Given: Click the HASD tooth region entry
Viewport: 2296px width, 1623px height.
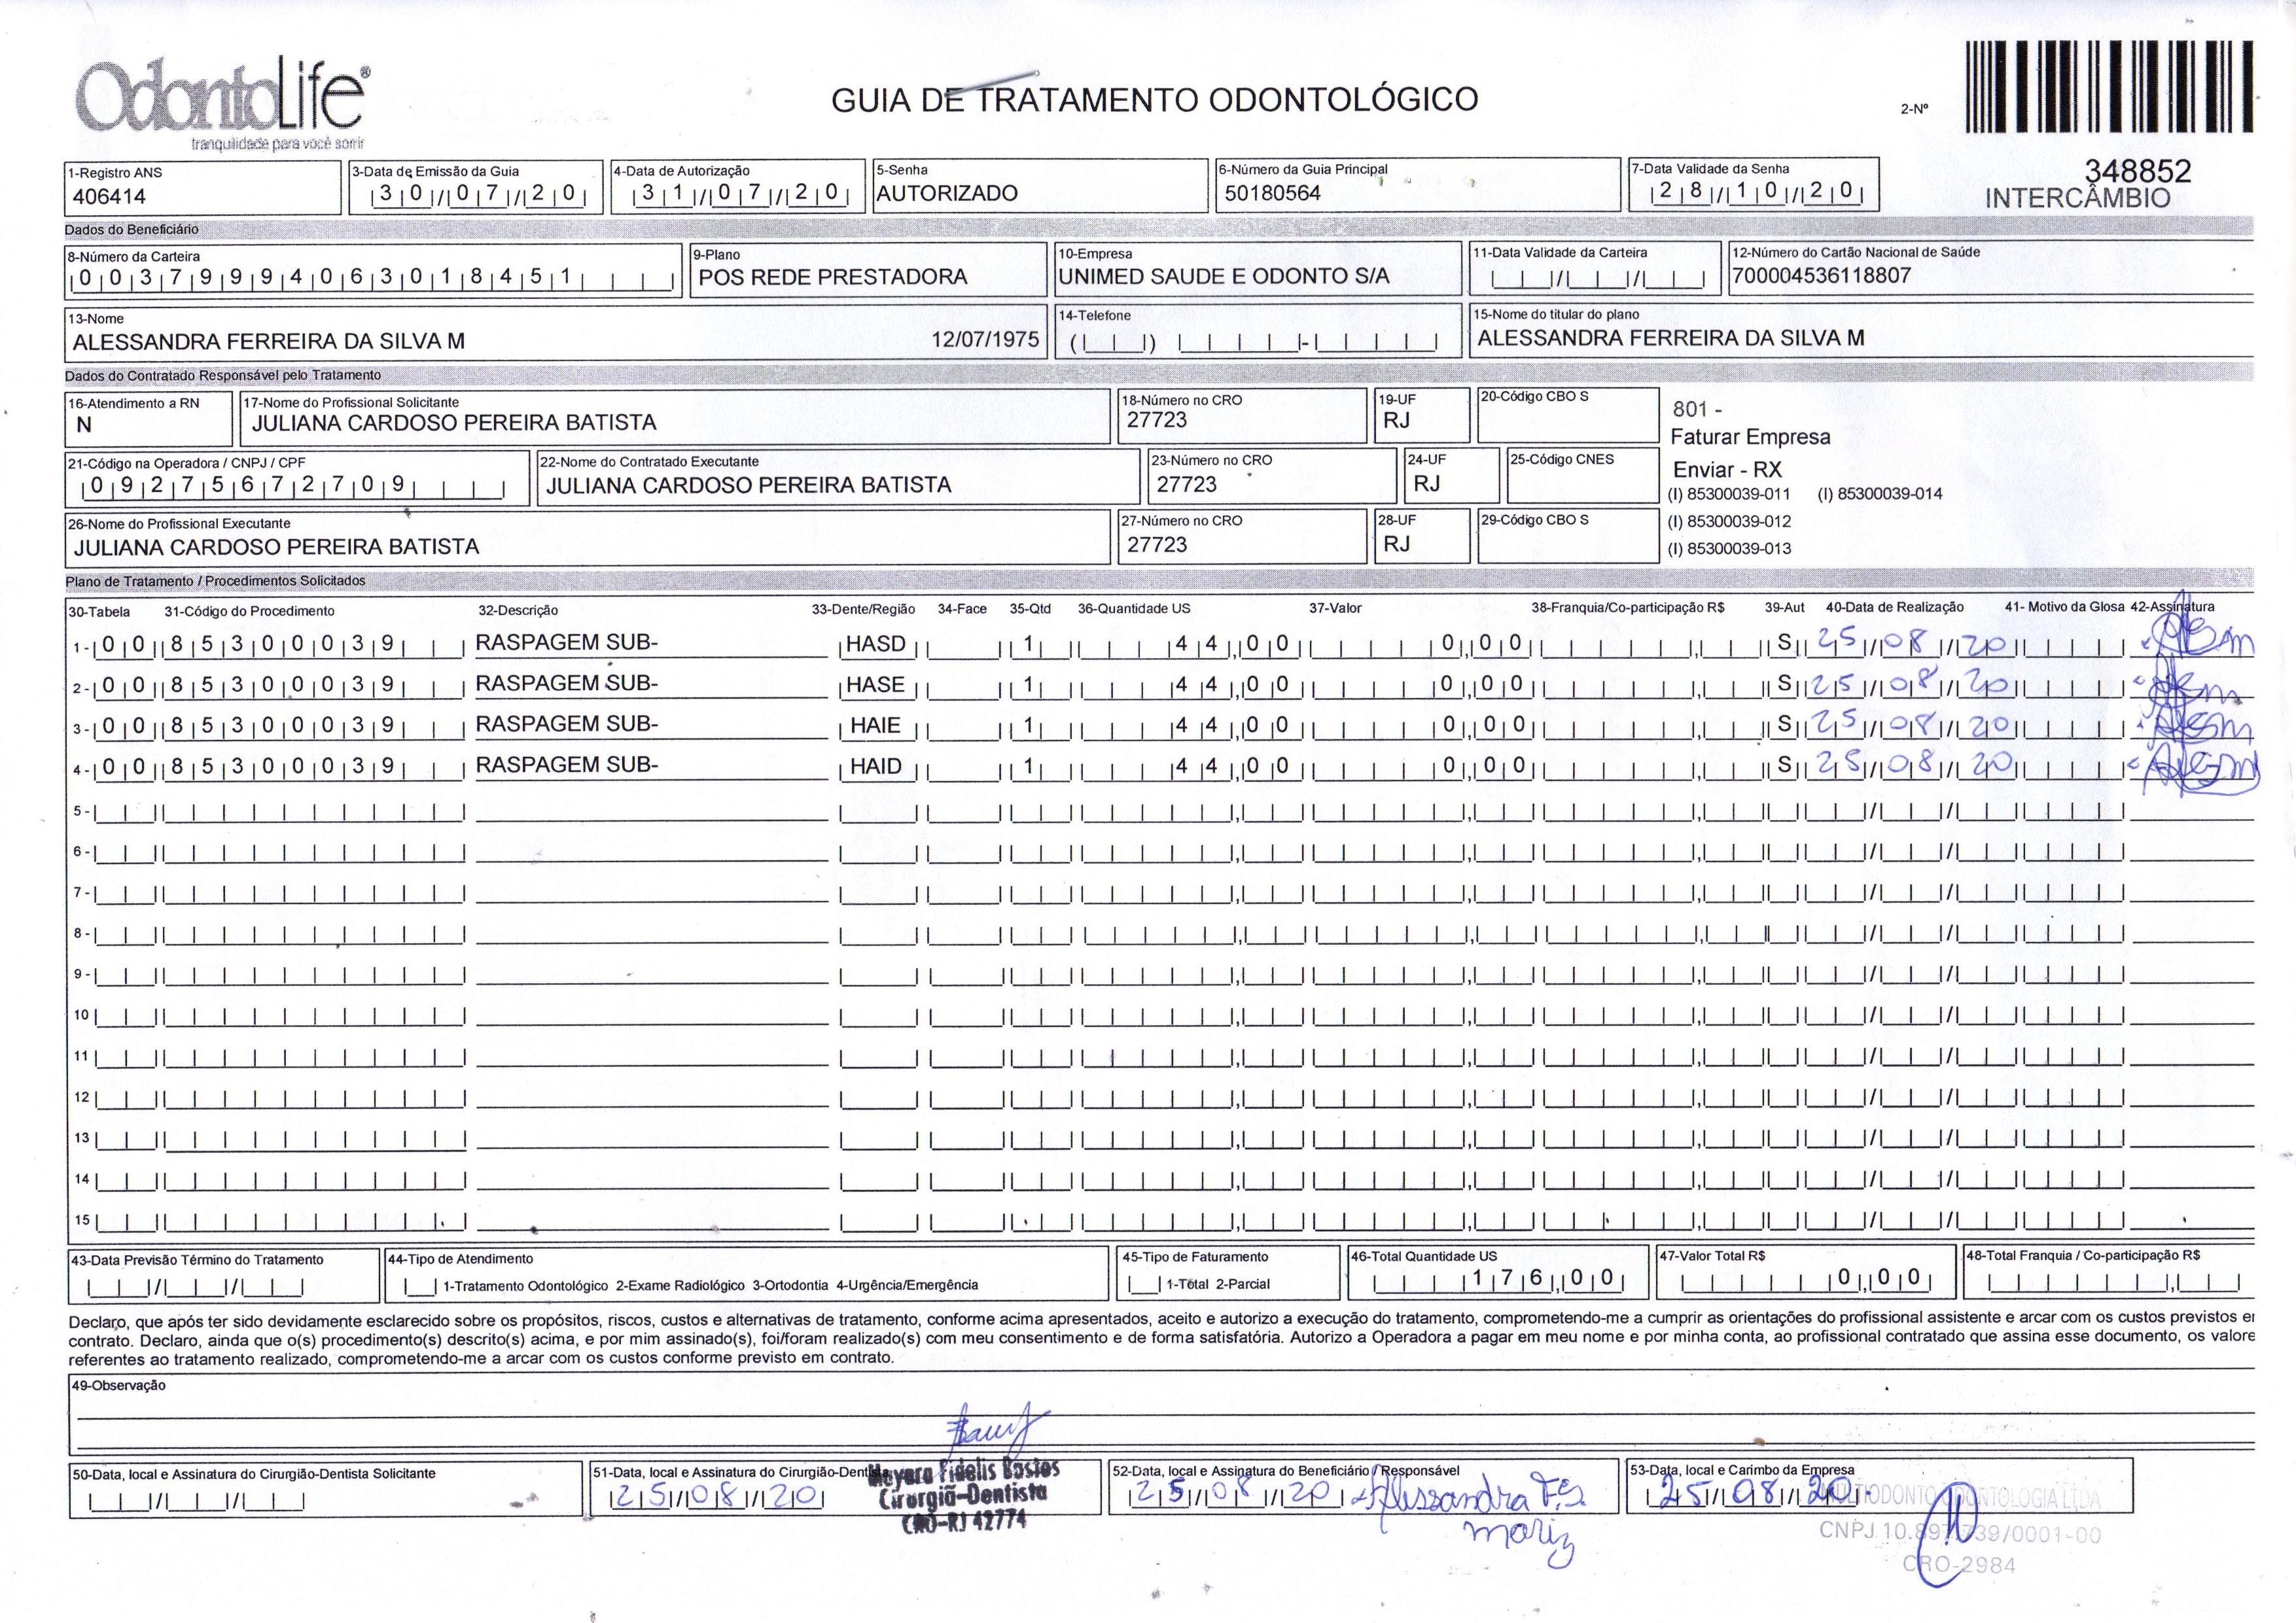Looking at the screenshot, I should [876, 645].
